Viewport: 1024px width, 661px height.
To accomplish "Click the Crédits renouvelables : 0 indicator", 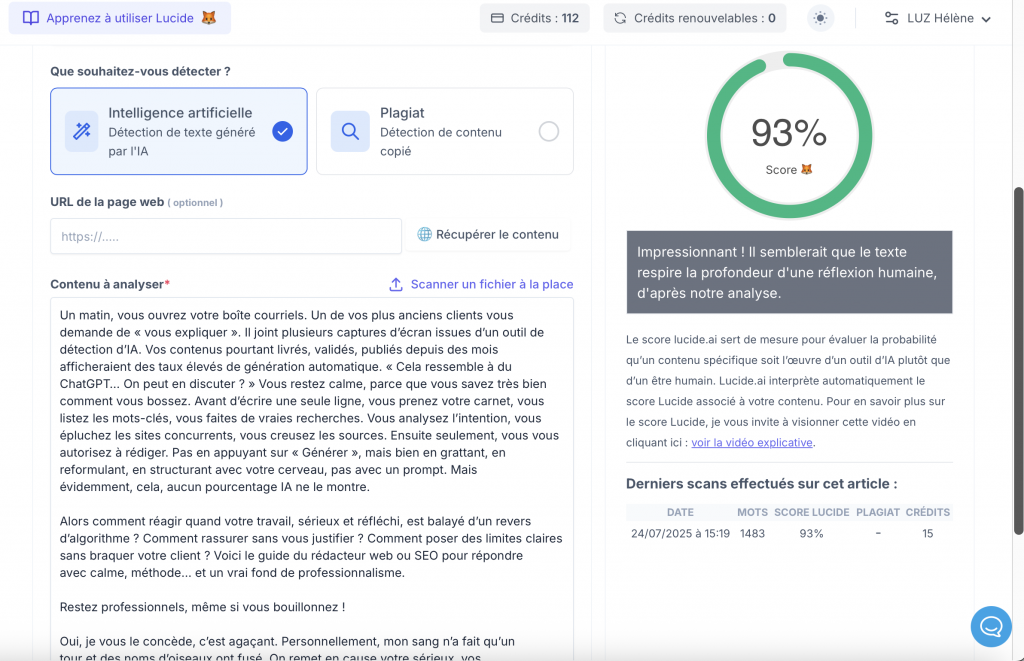I will click(695, 18).
